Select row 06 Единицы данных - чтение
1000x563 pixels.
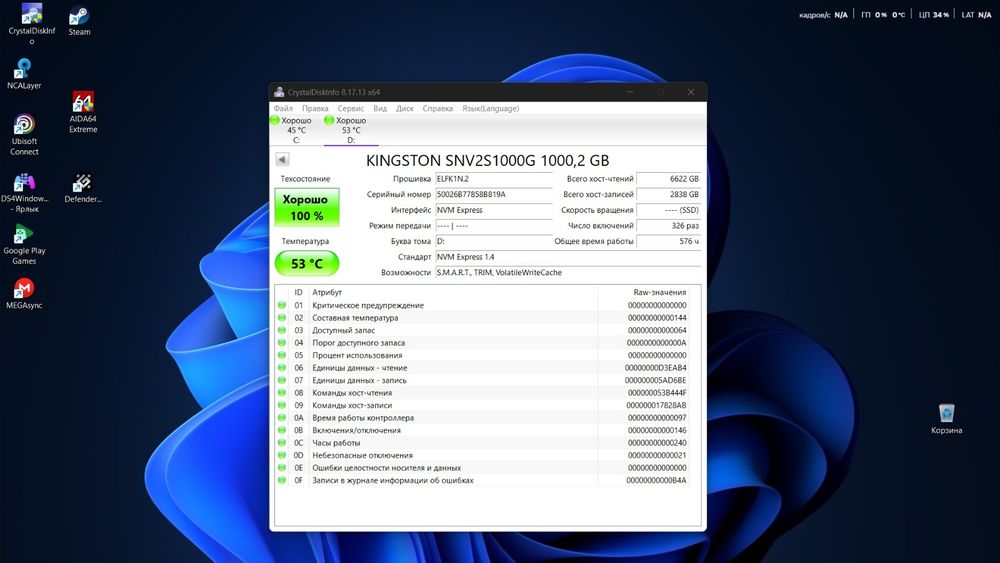(483, 368)
